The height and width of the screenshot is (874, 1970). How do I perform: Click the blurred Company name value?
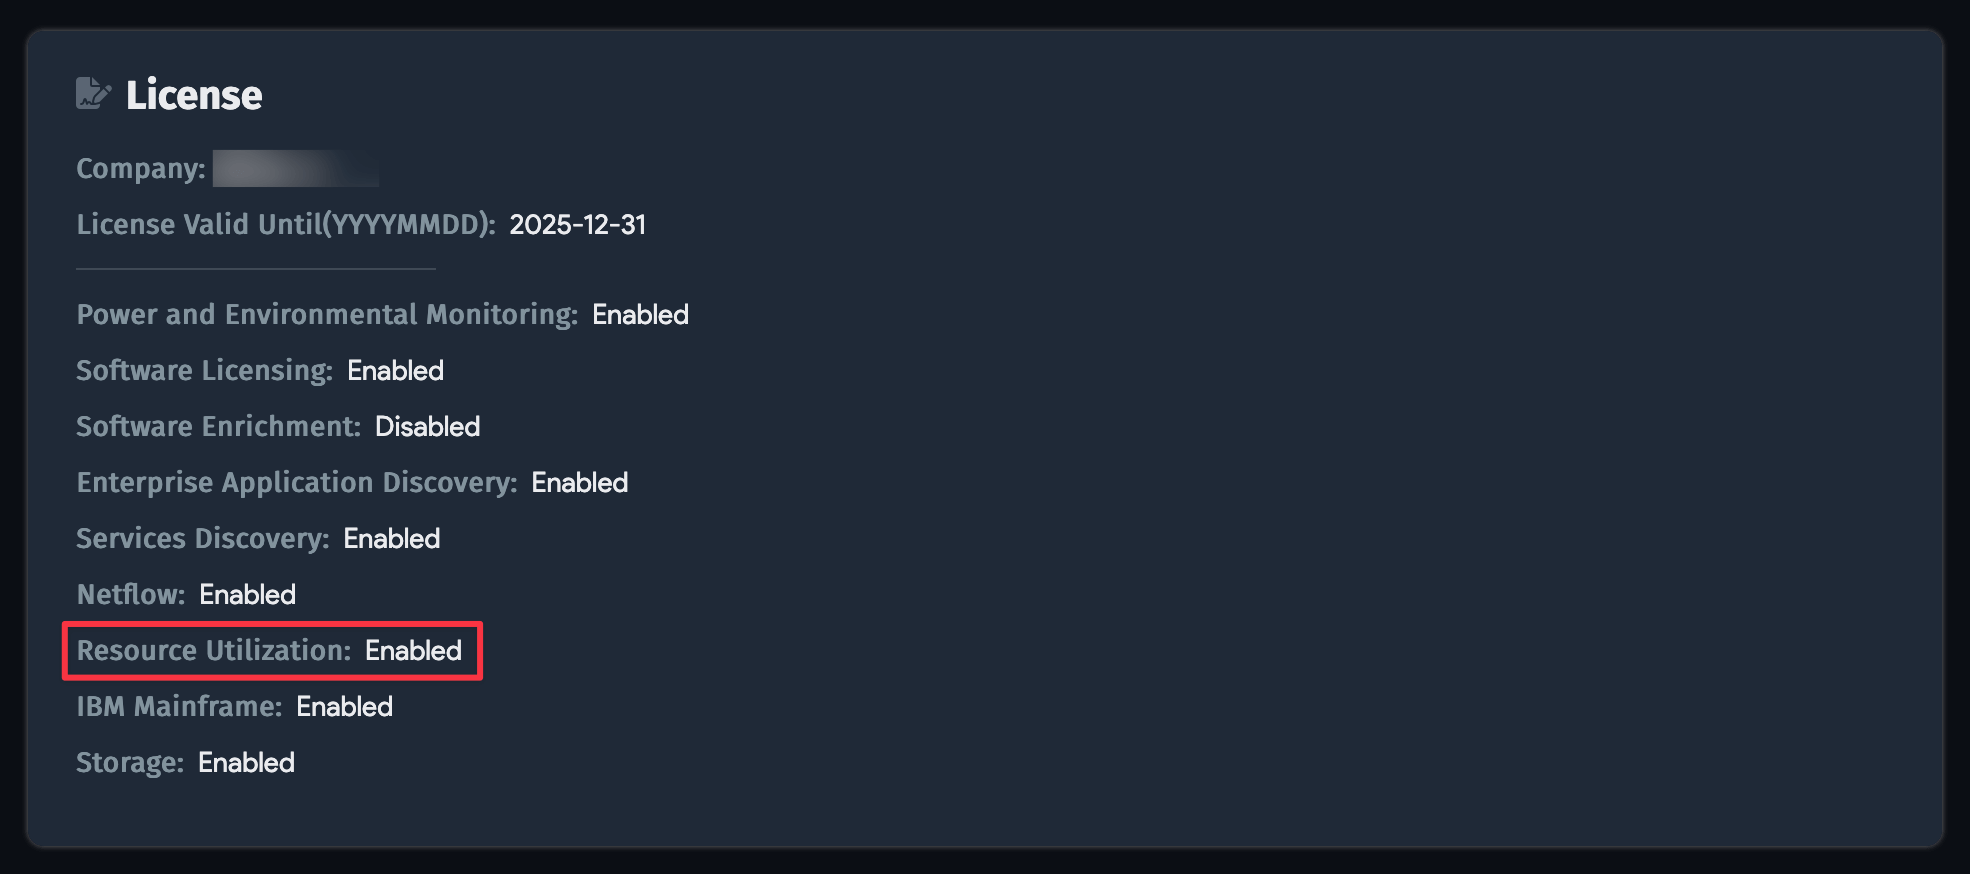click(295, 168)
